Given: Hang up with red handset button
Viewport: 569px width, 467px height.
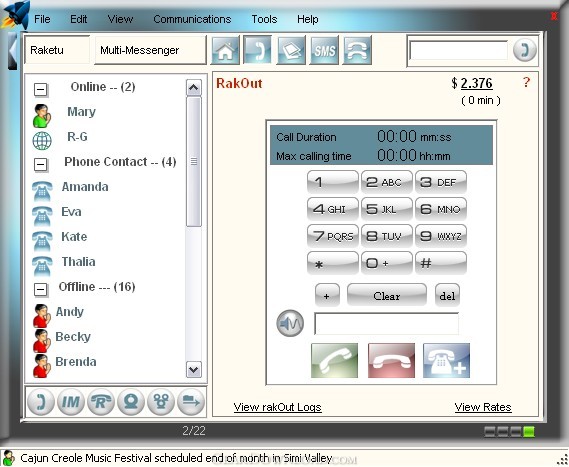Looking at the screenshot, I should tap(391, 360).
